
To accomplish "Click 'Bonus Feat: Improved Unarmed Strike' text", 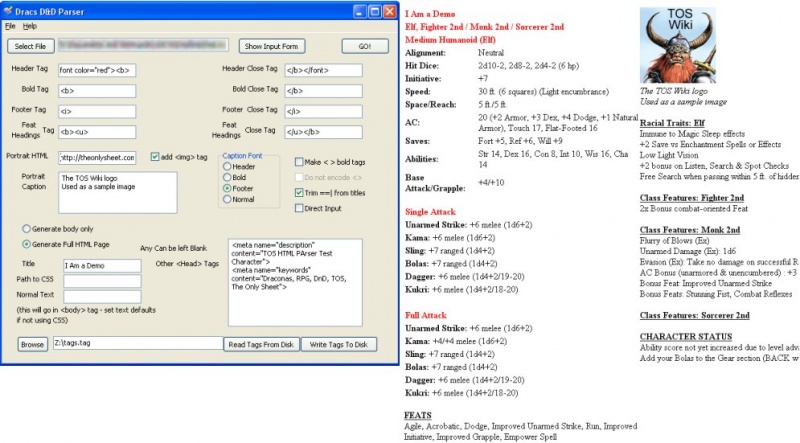I will (x=706, y=283).
